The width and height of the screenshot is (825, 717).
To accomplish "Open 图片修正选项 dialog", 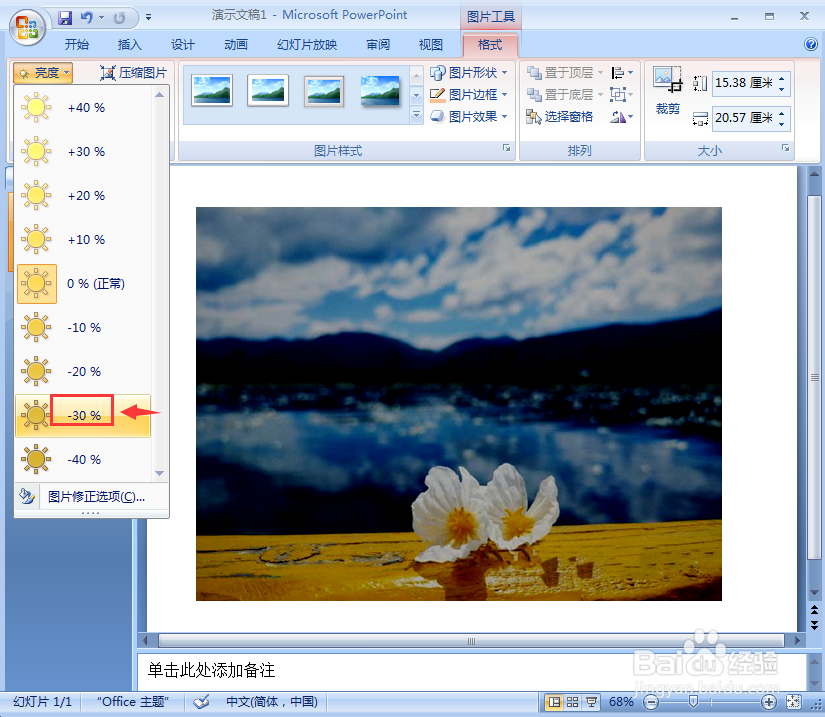I will click(92, 497).
